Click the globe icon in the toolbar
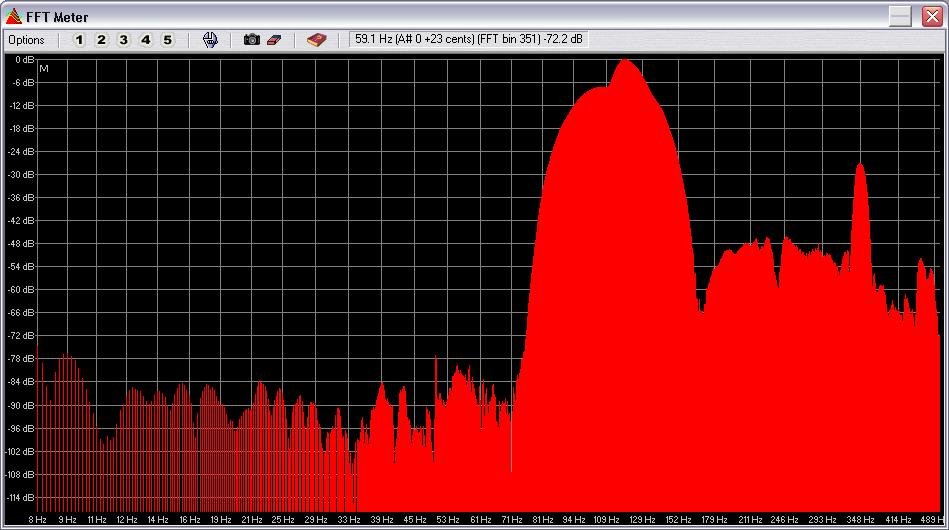Image resolution: width=949 pixels, height=530 pixels. click(x=210, y=40)
